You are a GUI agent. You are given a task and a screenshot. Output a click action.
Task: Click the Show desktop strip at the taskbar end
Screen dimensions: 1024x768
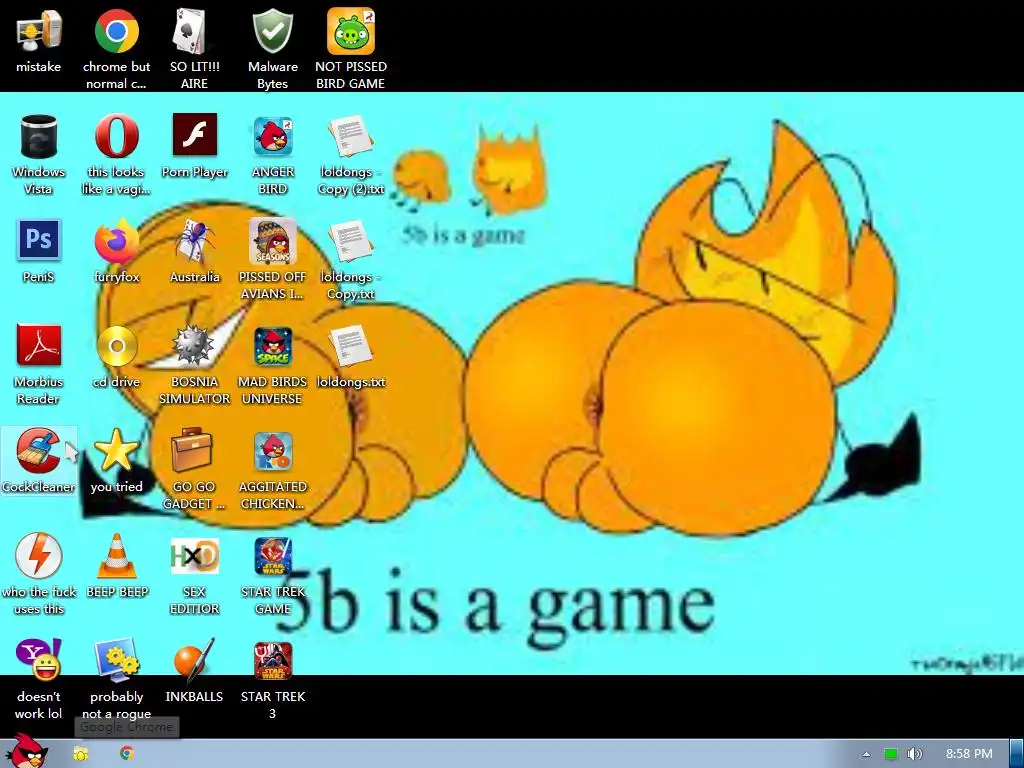point(1017,754)
